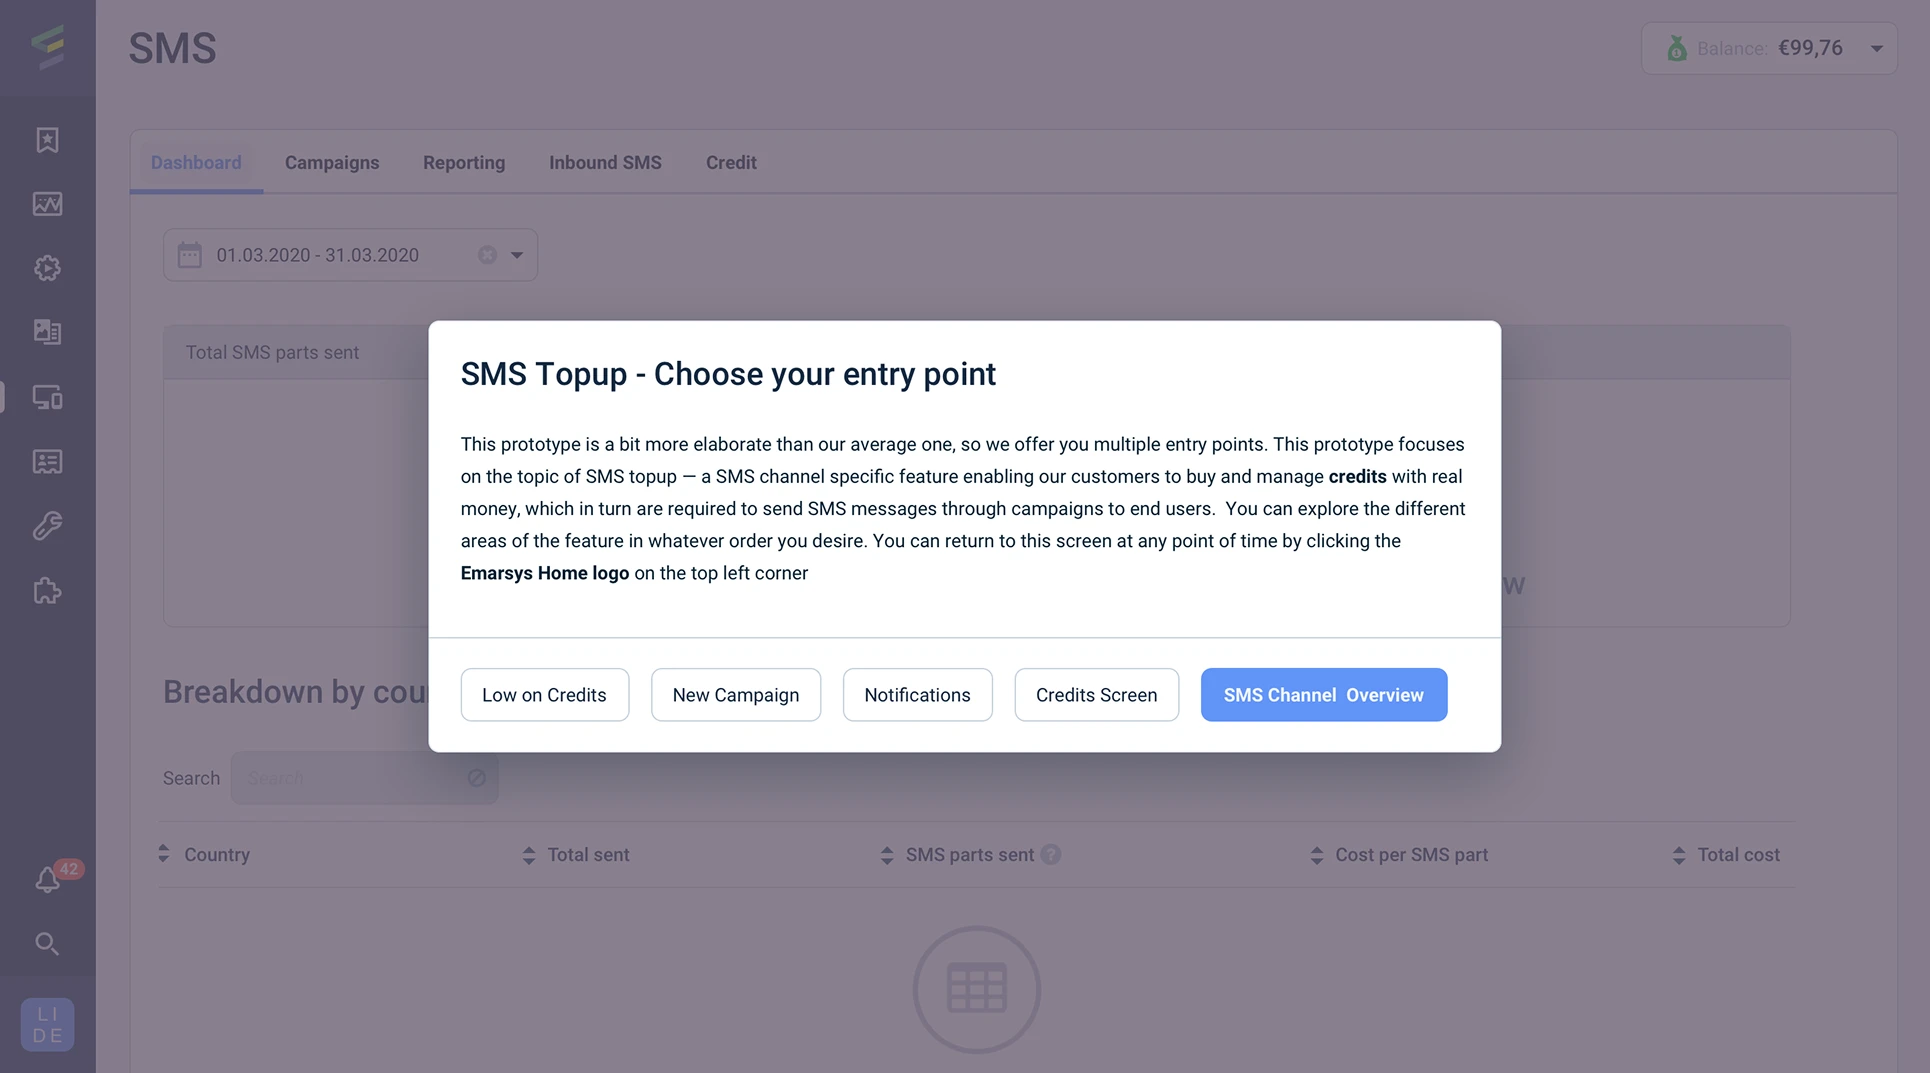The image size is (1930, 1073).
Task: Click the wrench tools icon in sidebar
Action: click(47, 526)
